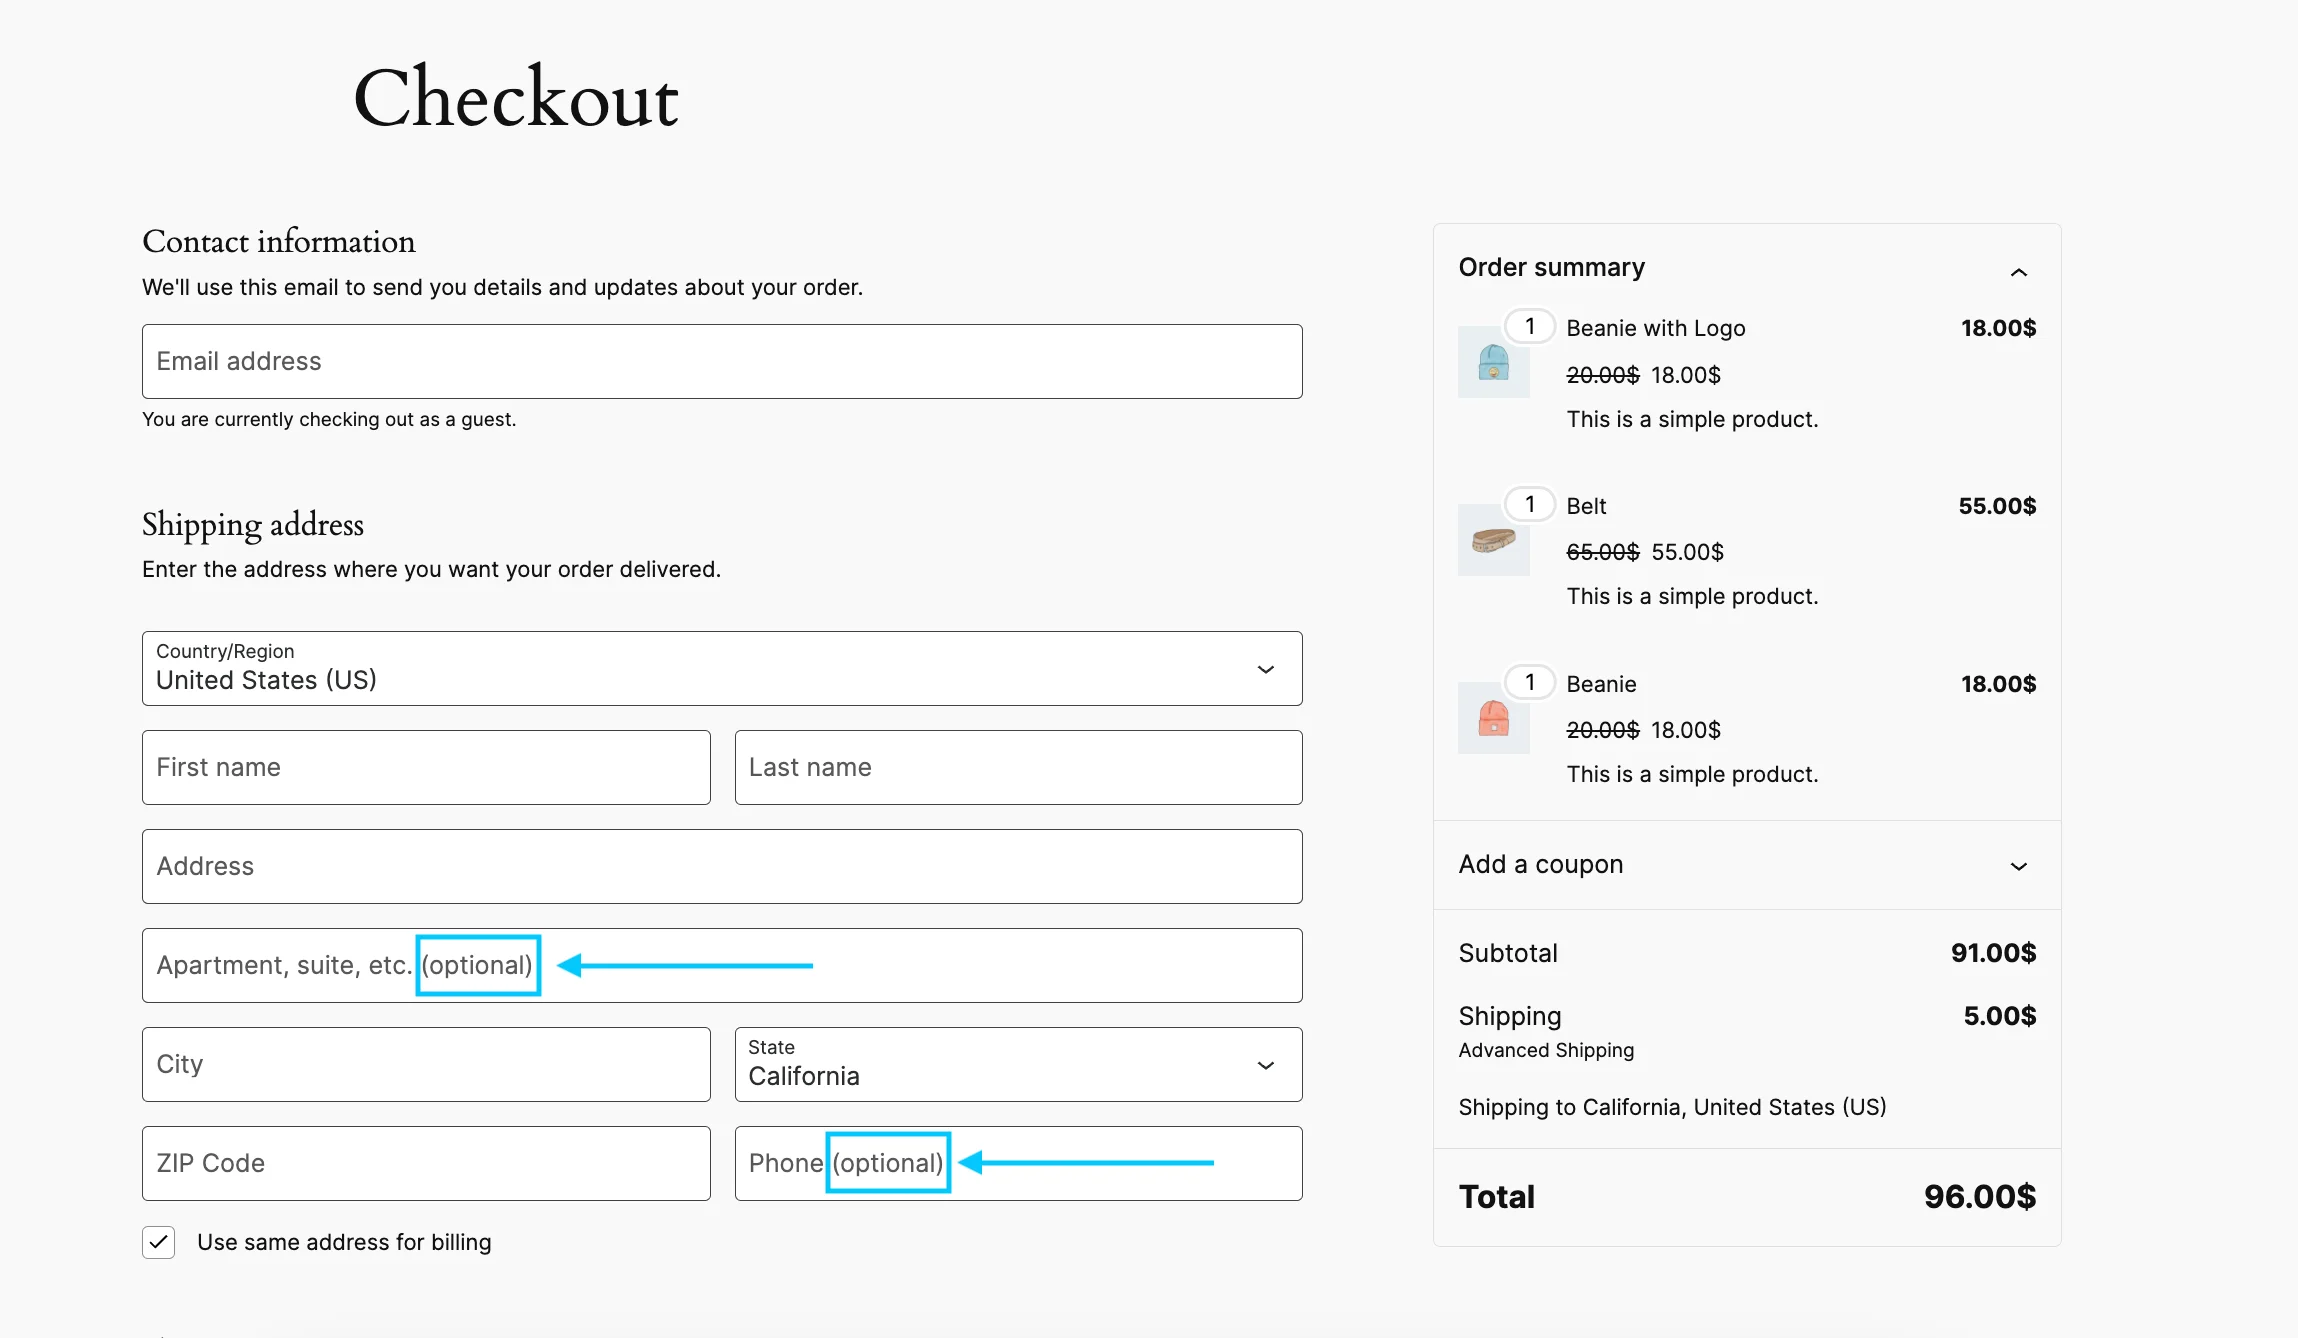Click the Address input field
2298x1338 pixels.
pos(721,865)
